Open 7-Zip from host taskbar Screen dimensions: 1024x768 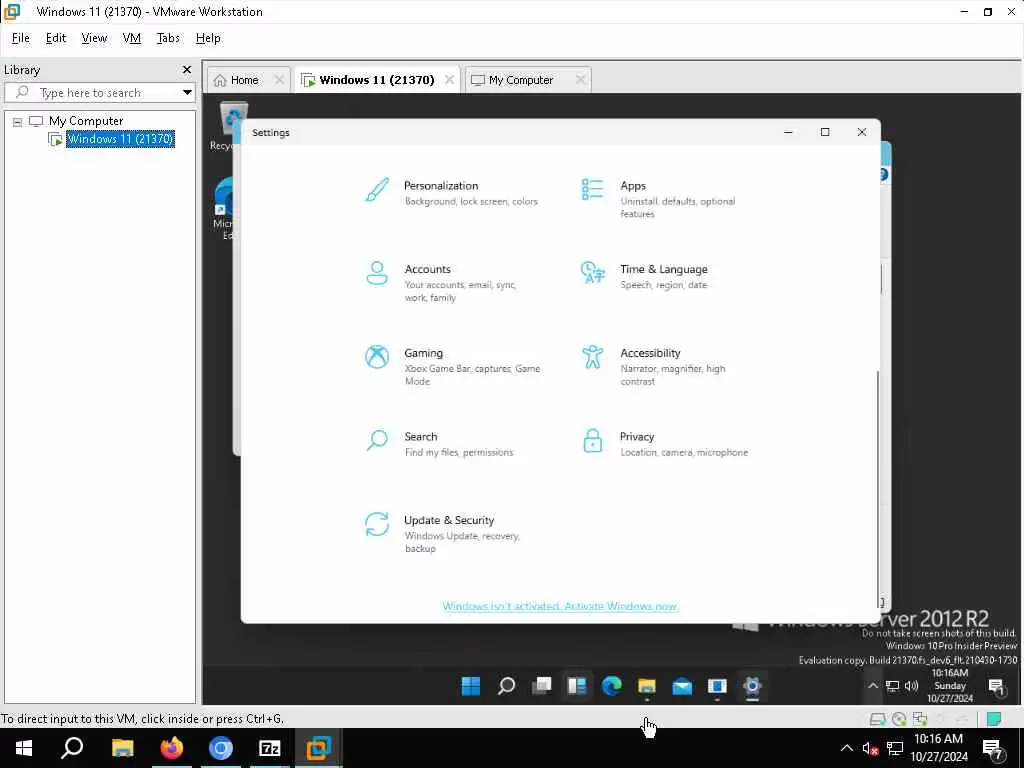point(270,748)
